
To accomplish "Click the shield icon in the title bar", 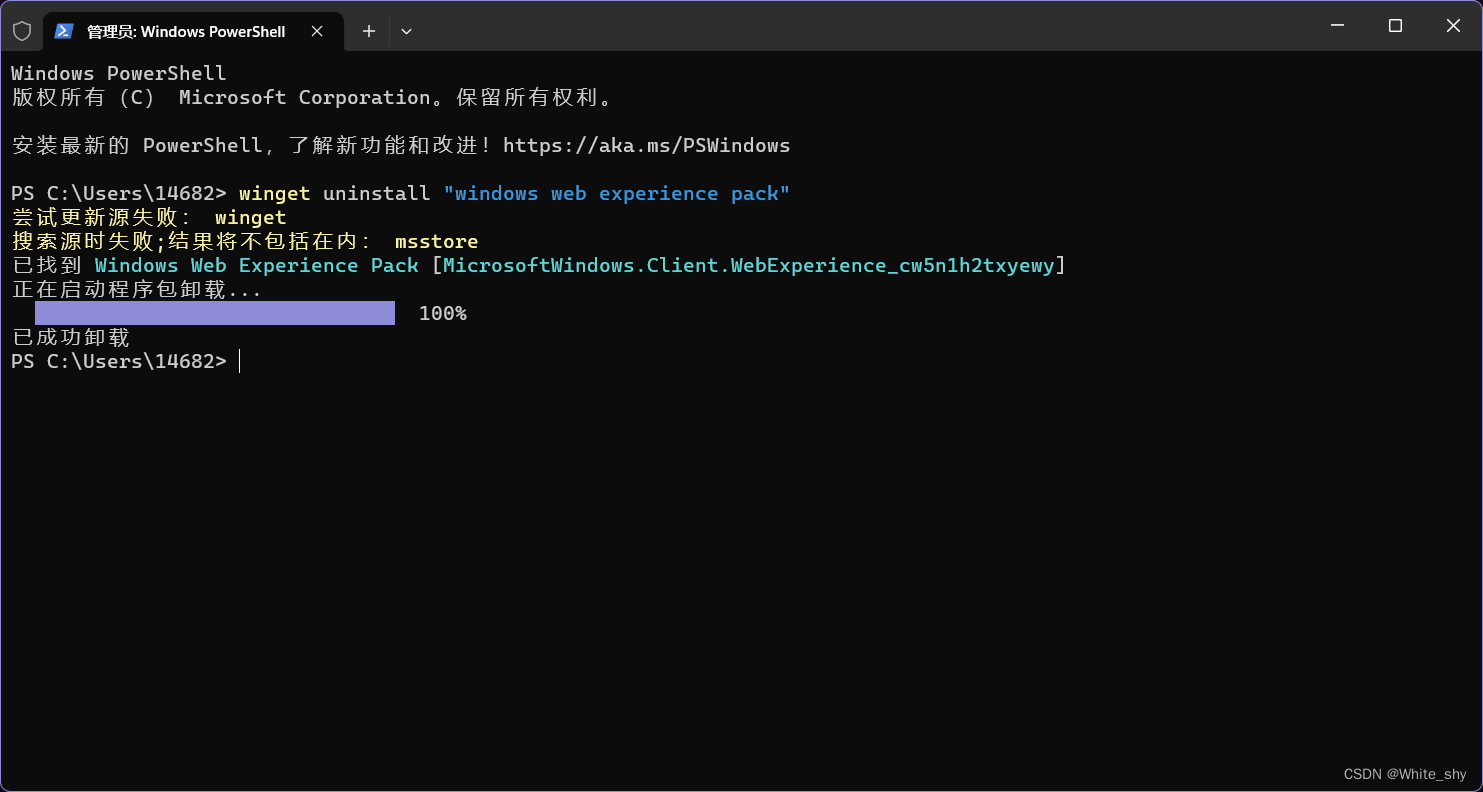I will pos(22,30).
